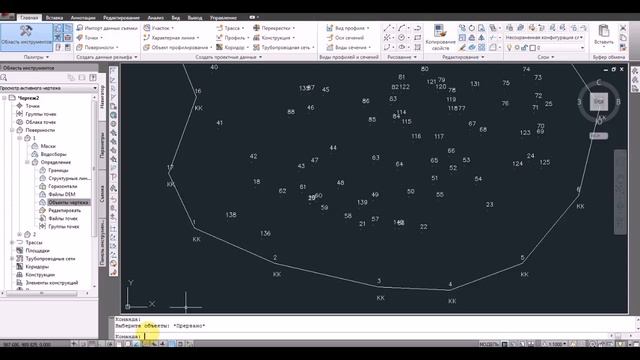Select the Трассы tree item
640x360 pixels.
coord(33,243)
